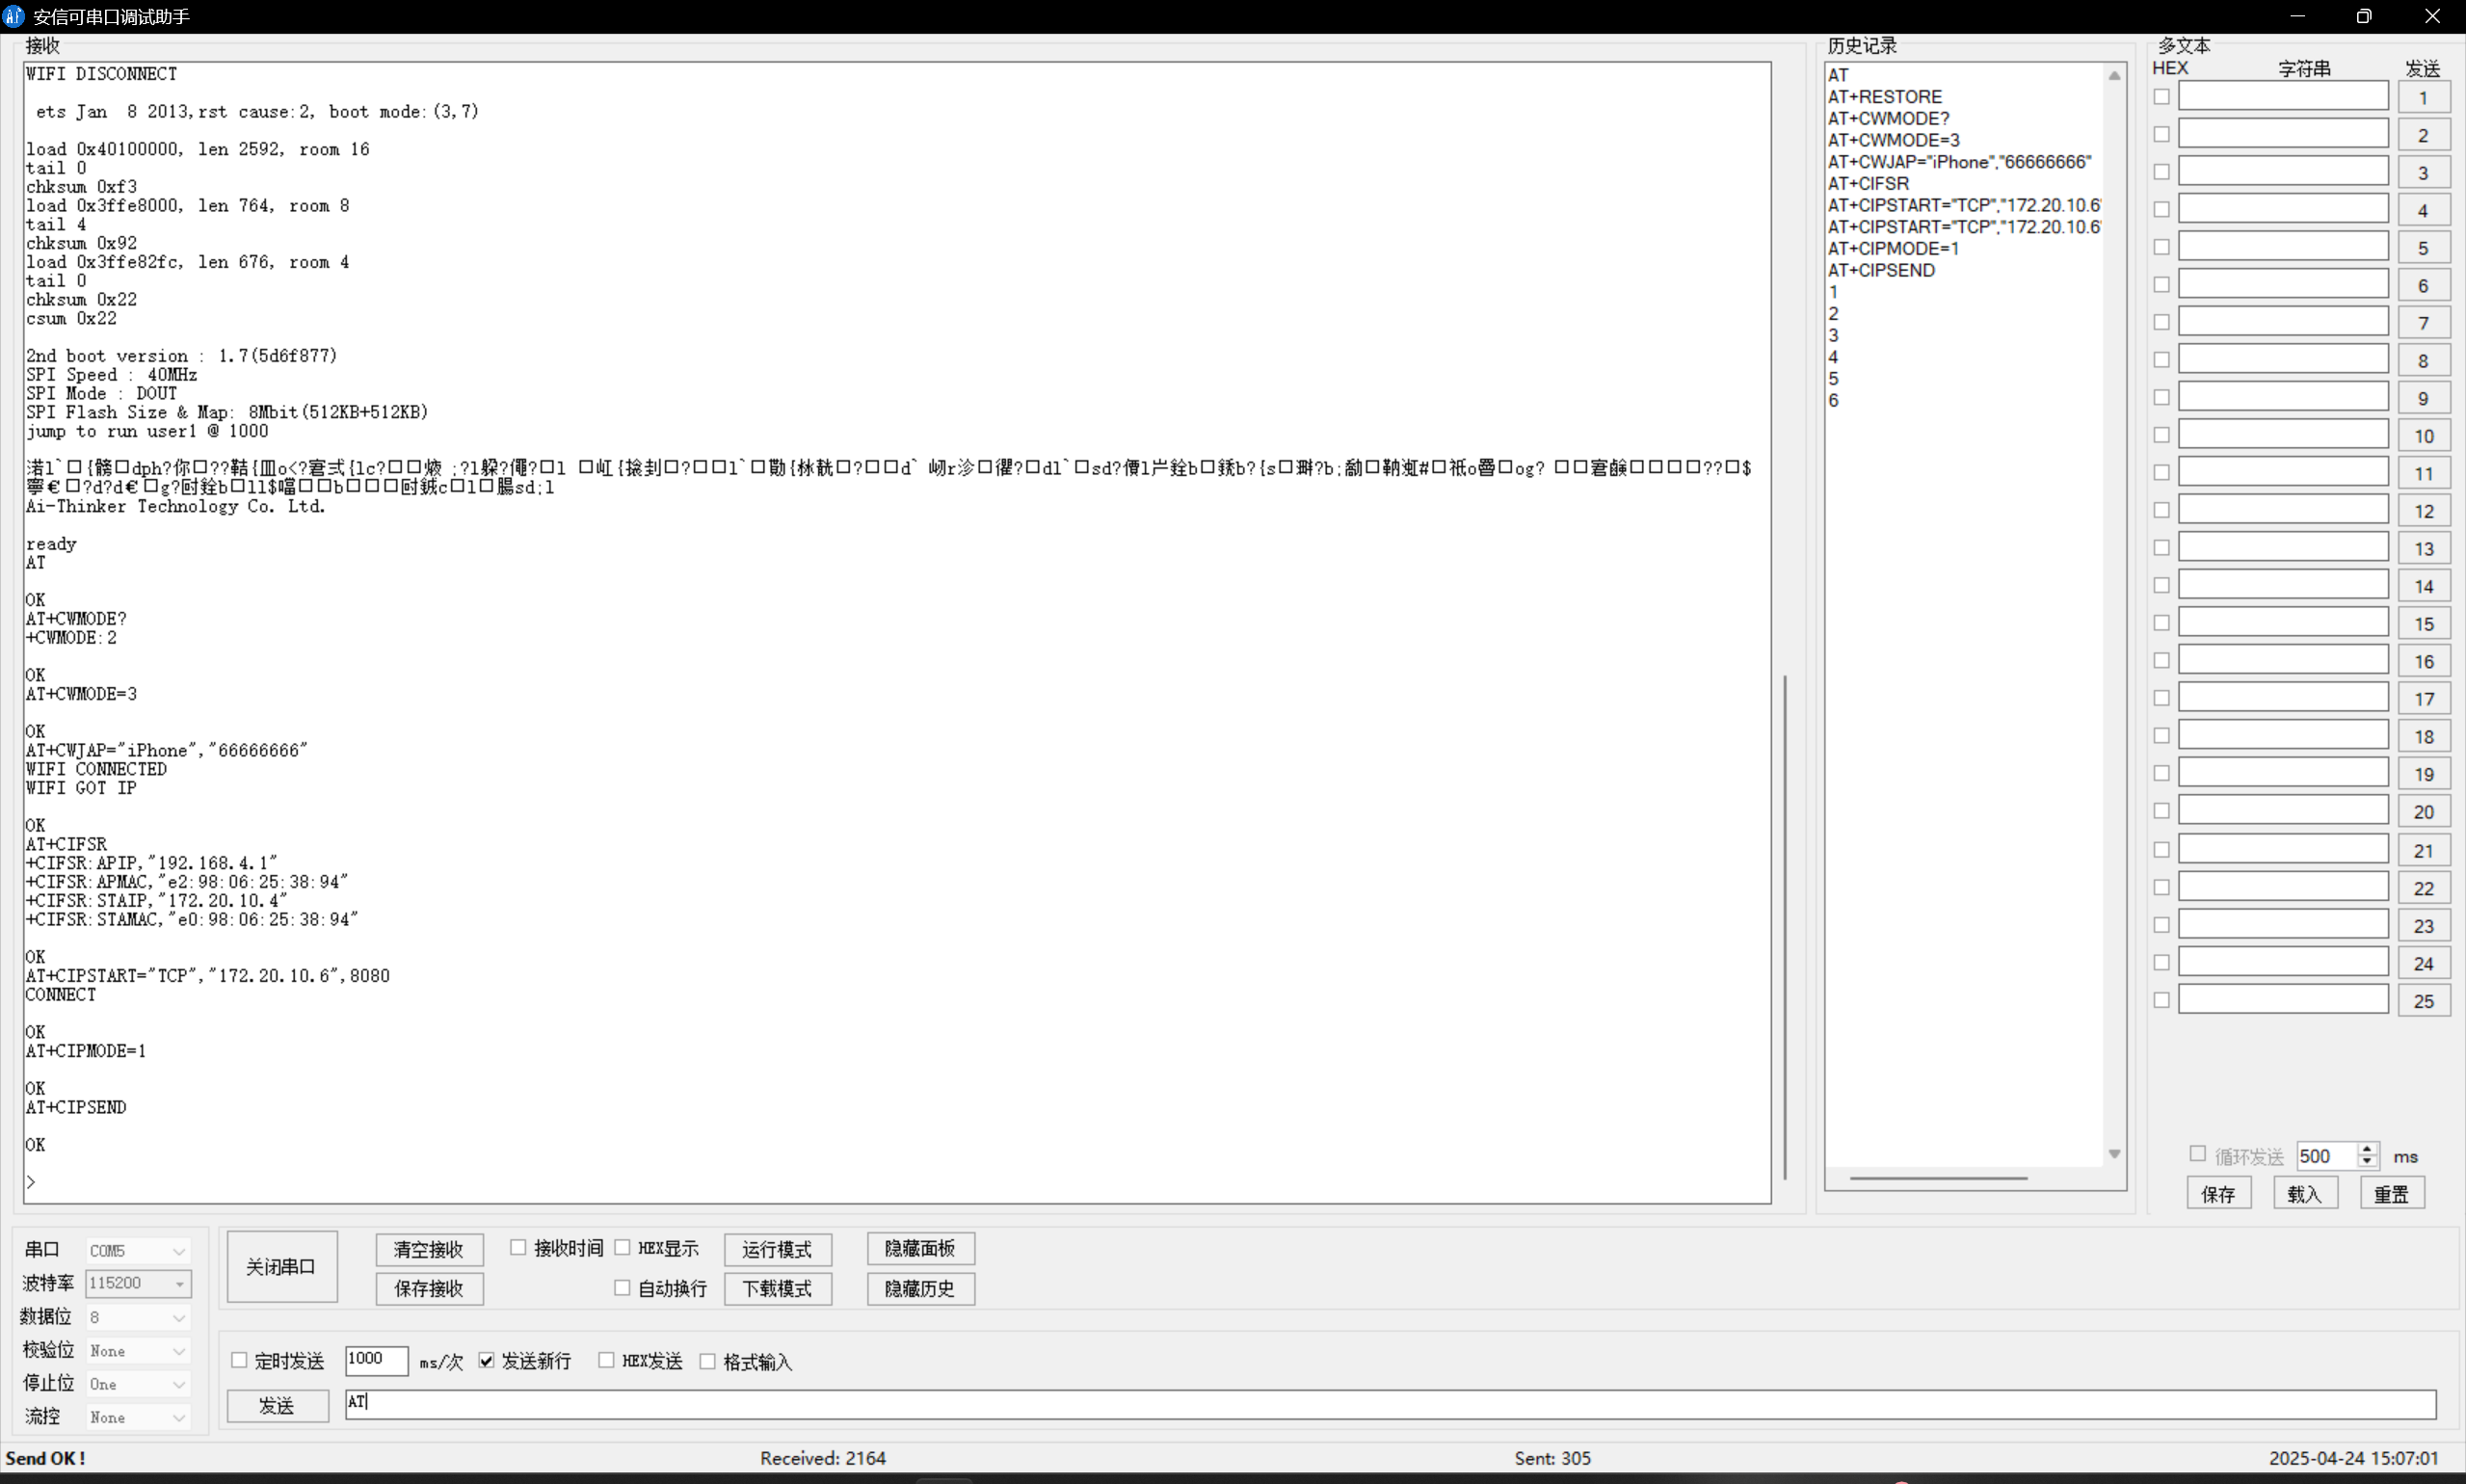Enable 定时发送 timed send checkbox

(x=239, y=1360)
